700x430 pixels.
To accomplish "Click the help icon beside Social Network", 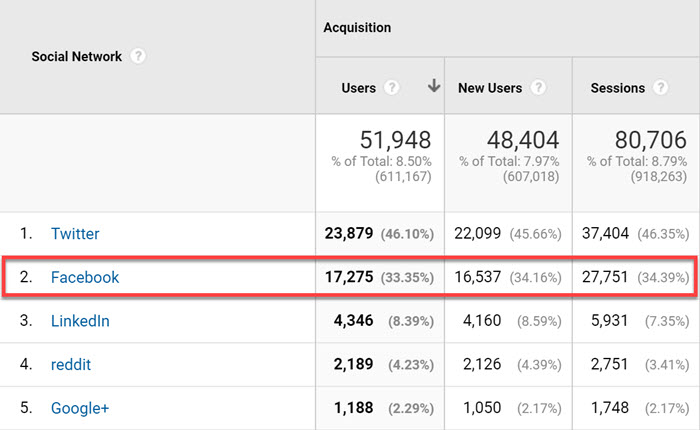I will [138, 57].
